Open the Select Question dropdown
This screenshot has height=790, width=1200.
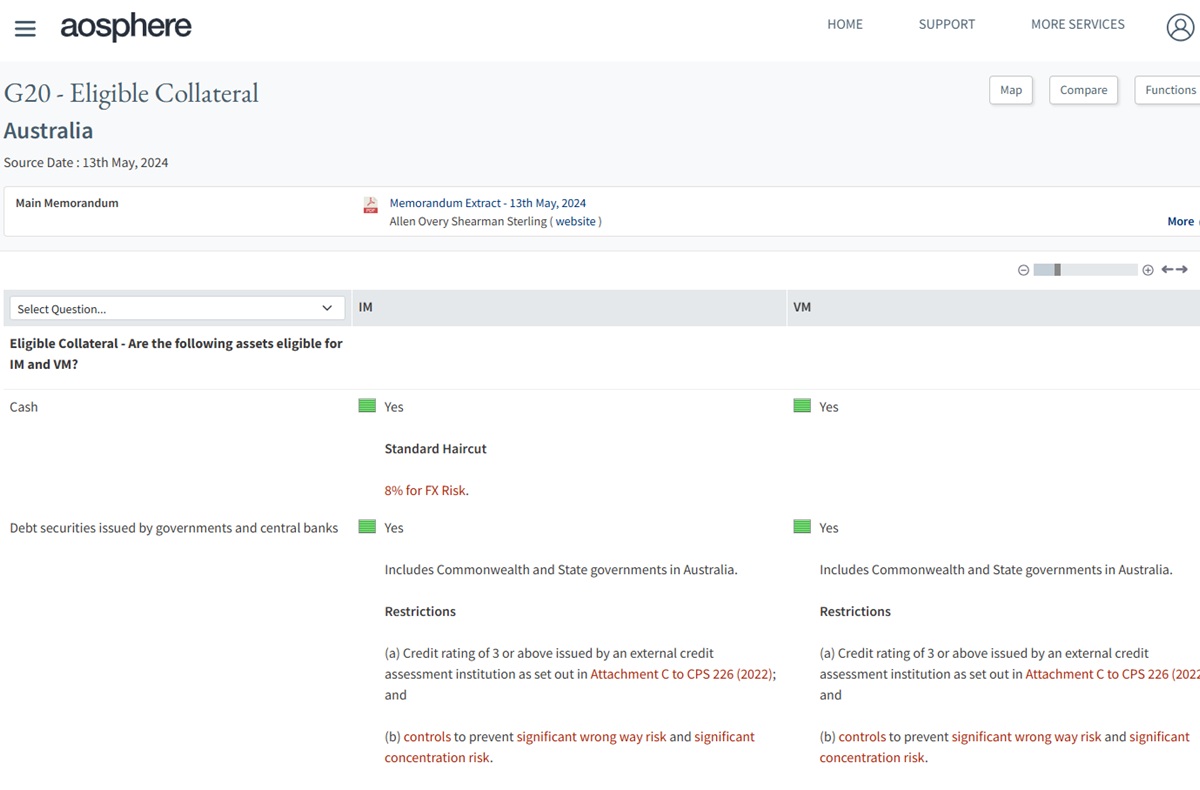click(x=176, y=308)
